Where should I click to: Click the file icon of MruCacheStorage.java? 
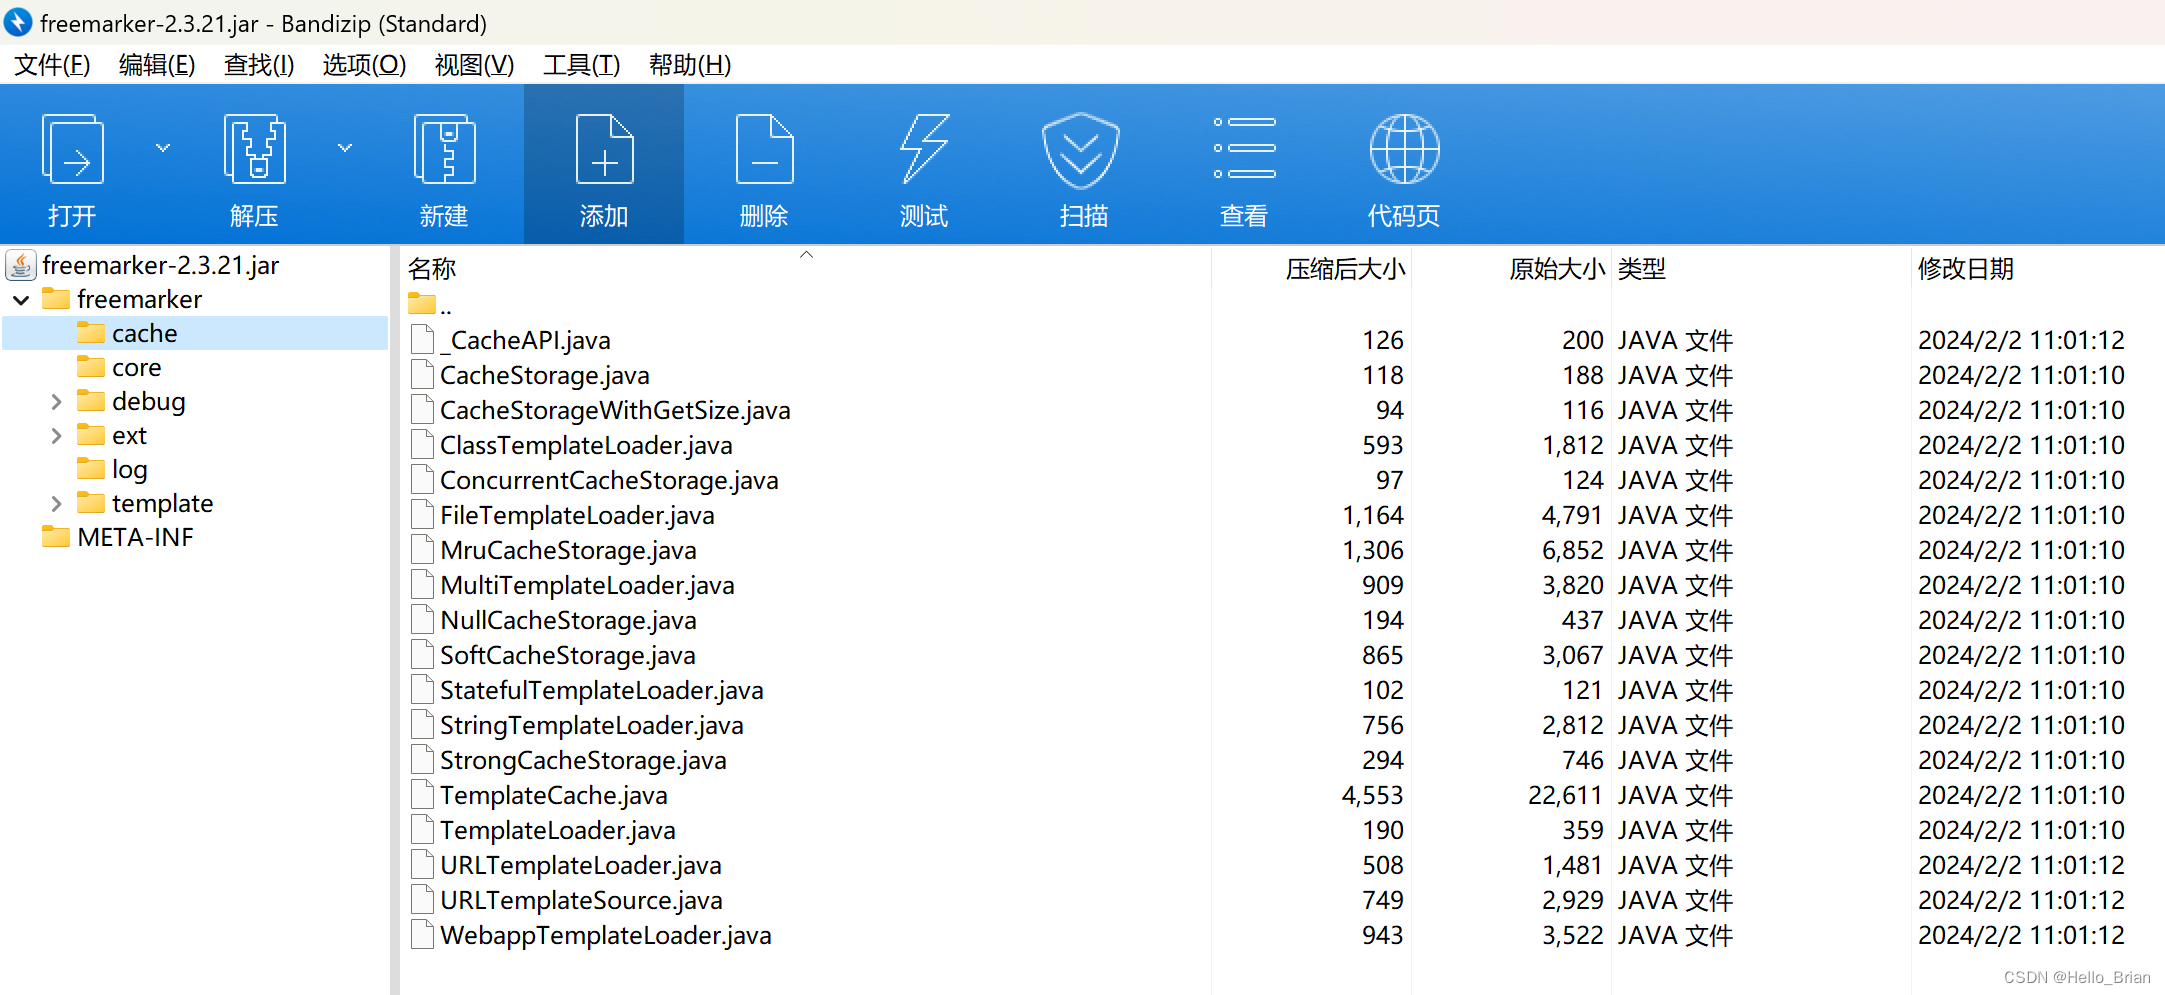pos(423,550)
